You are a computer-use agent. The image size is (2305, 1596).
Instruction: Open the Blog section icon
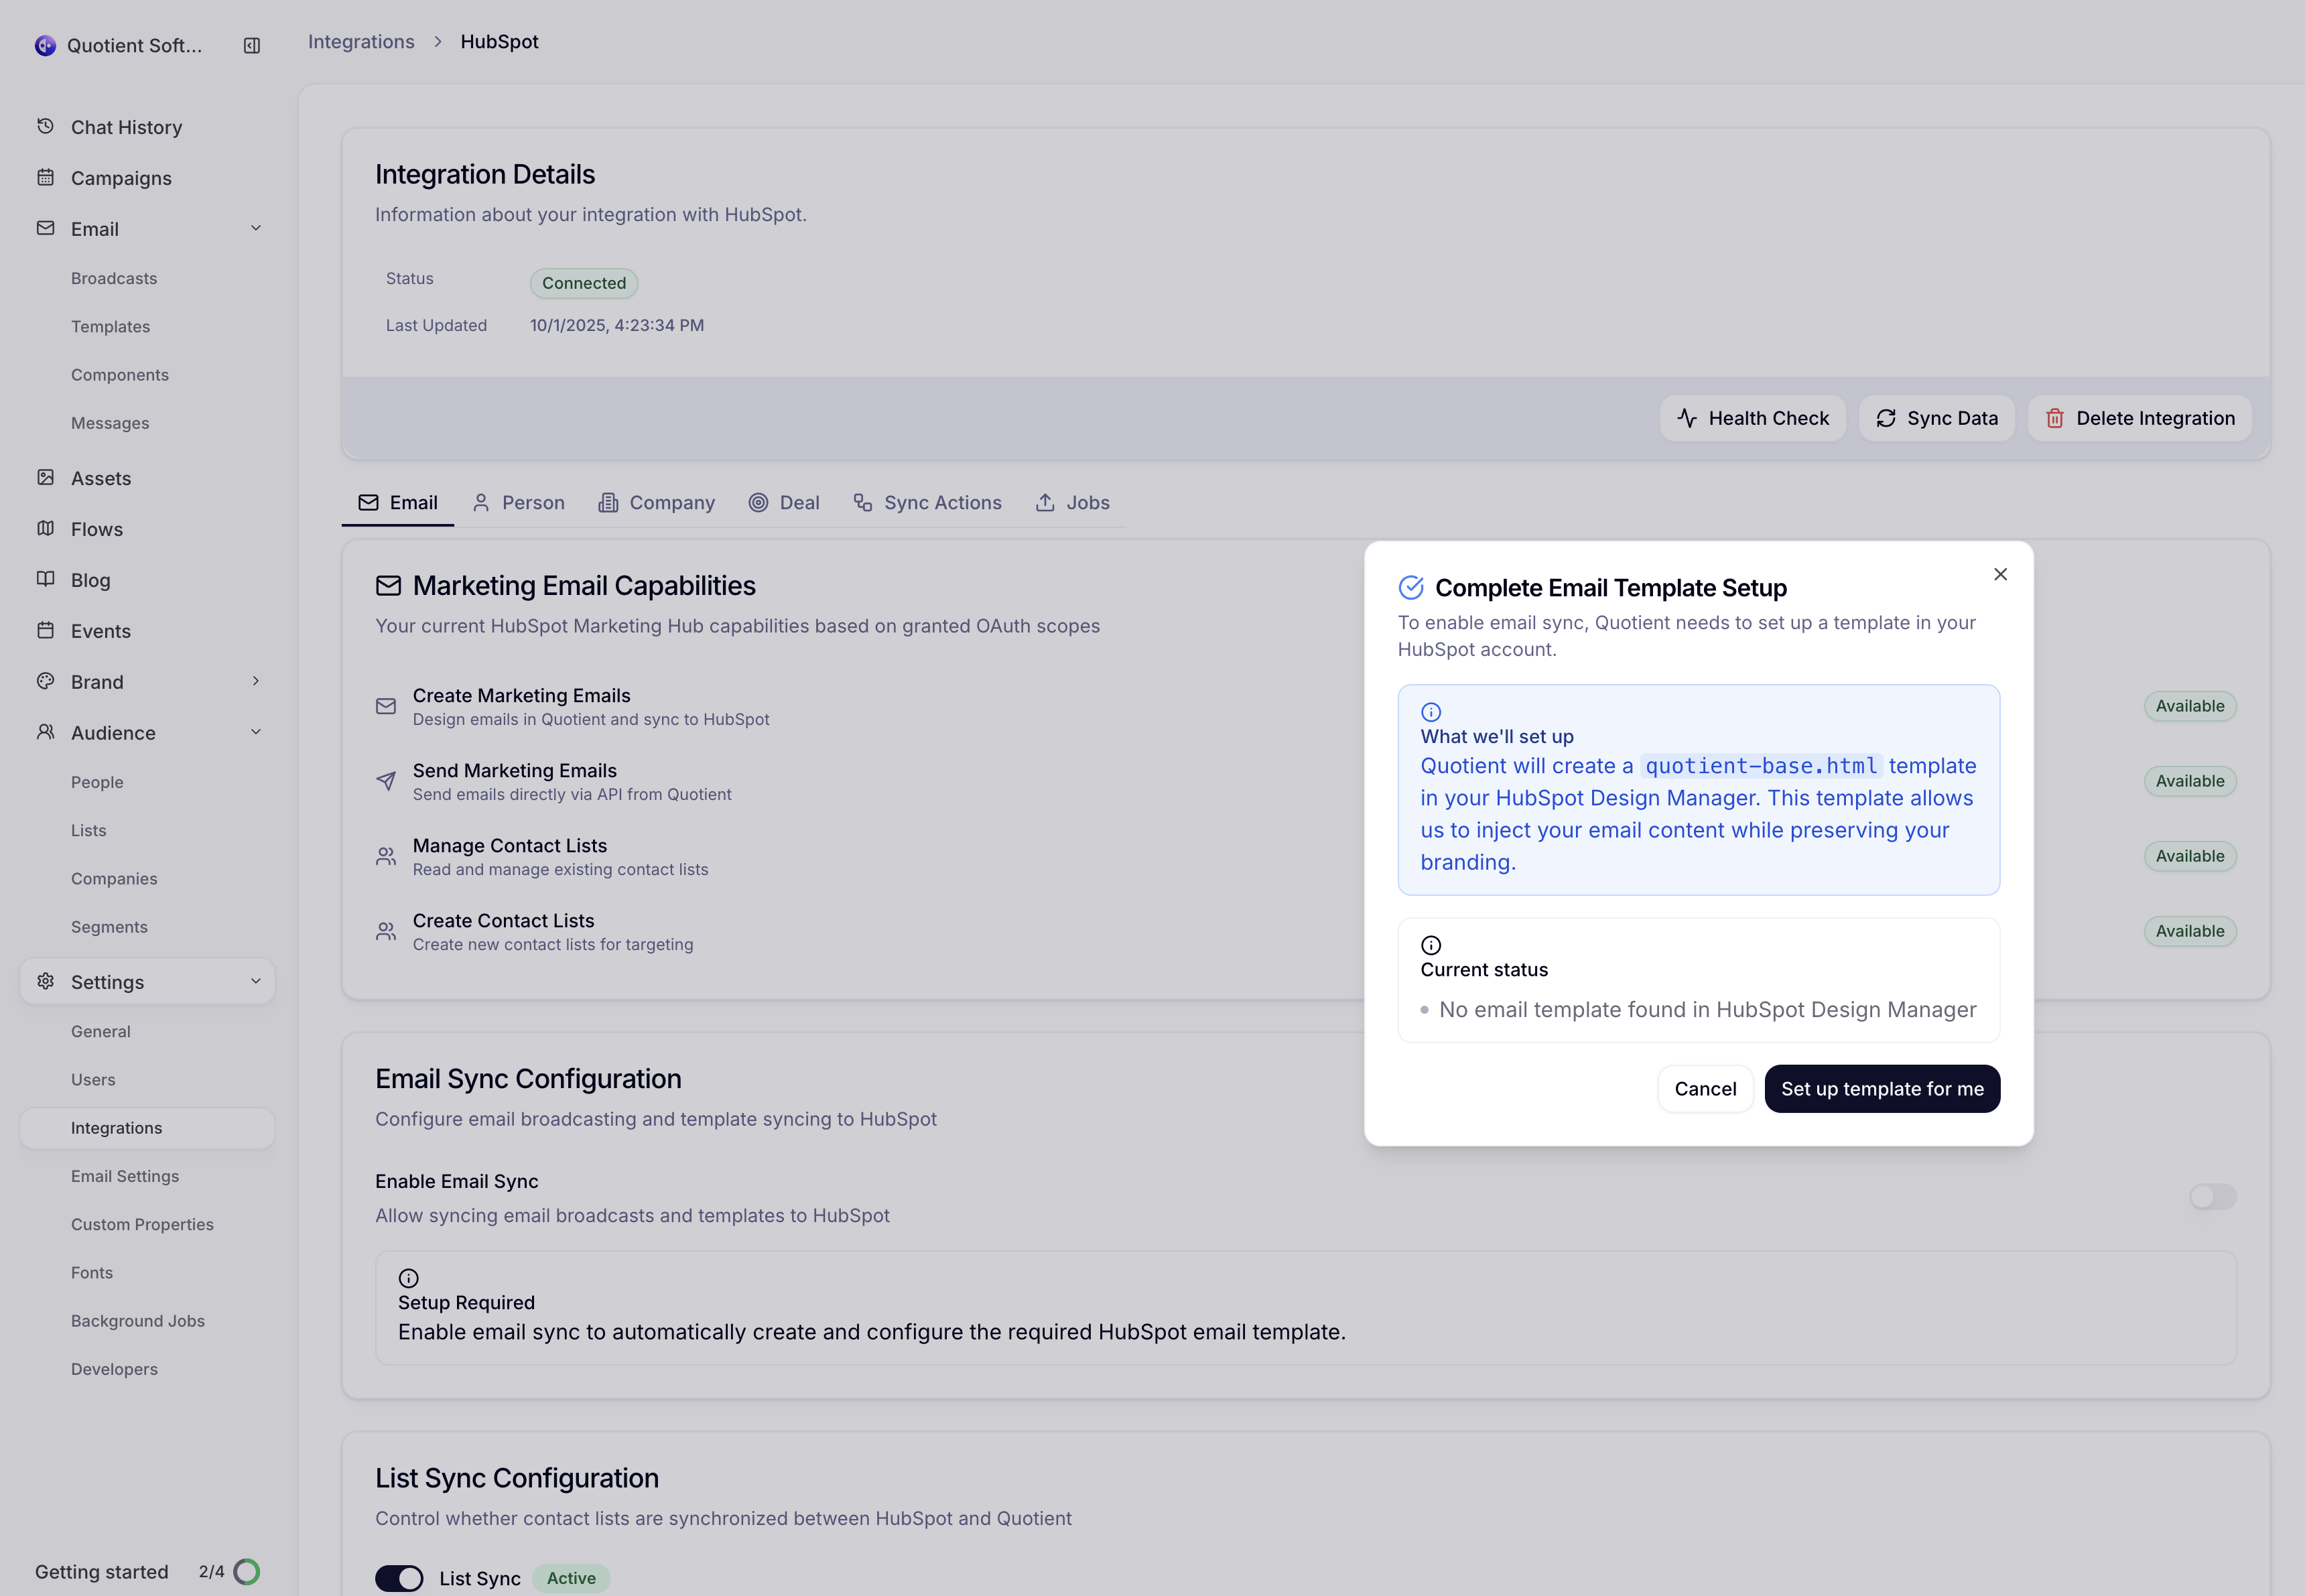point(46,580)
